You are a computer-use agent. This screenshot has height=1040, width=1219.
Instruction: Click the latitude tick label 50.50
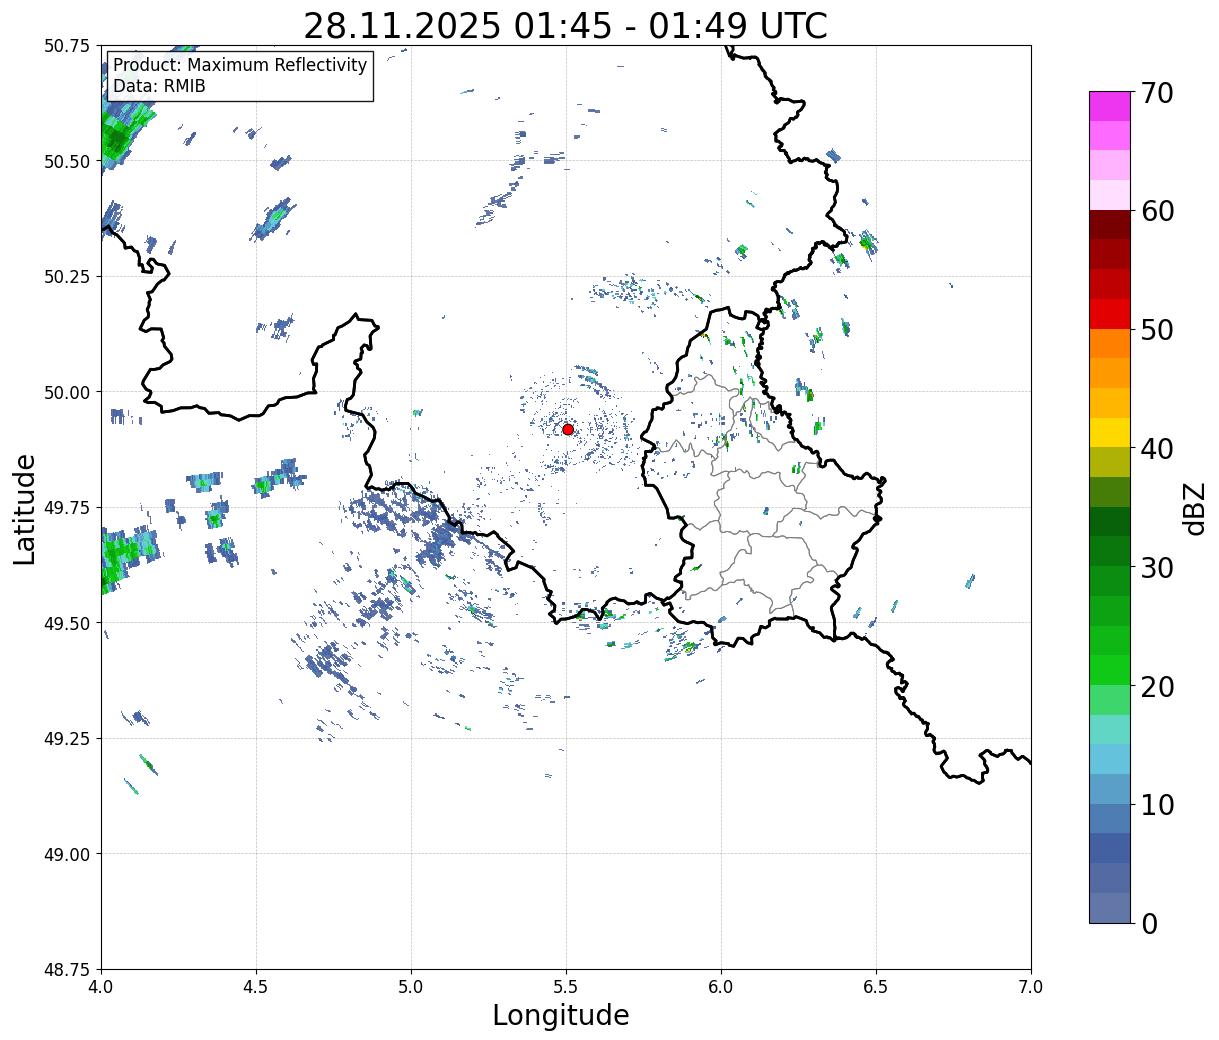pyautogui.click(x=67, y=161)
